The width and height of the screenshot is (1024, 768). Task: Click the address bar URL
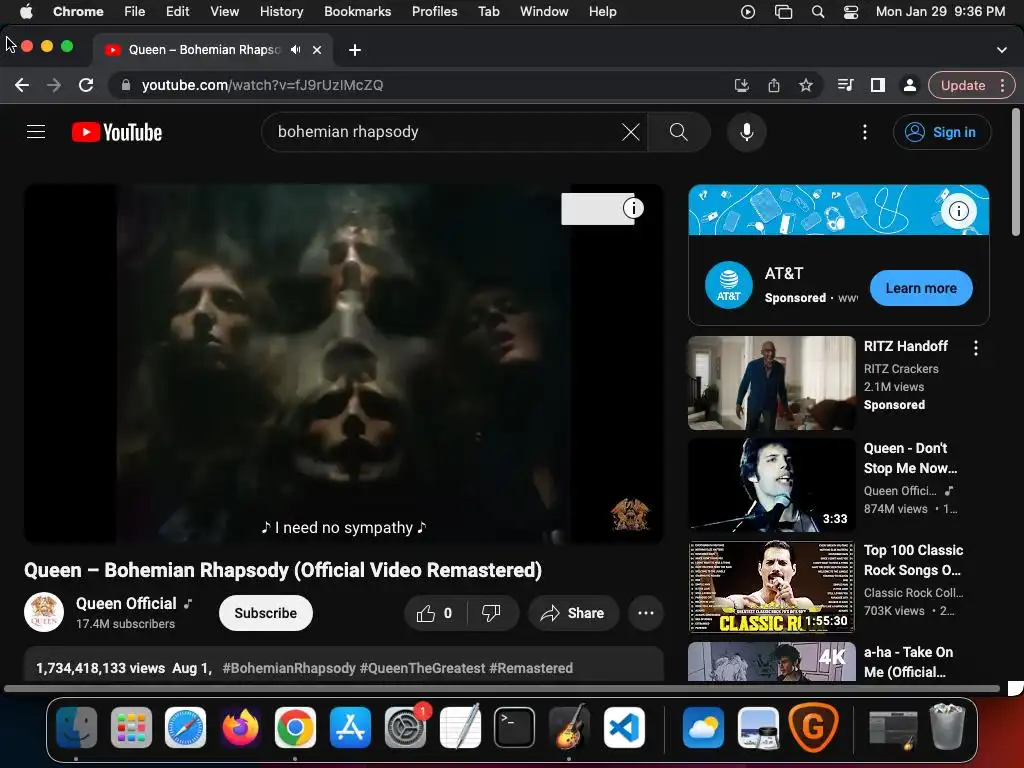coord(263,85)
